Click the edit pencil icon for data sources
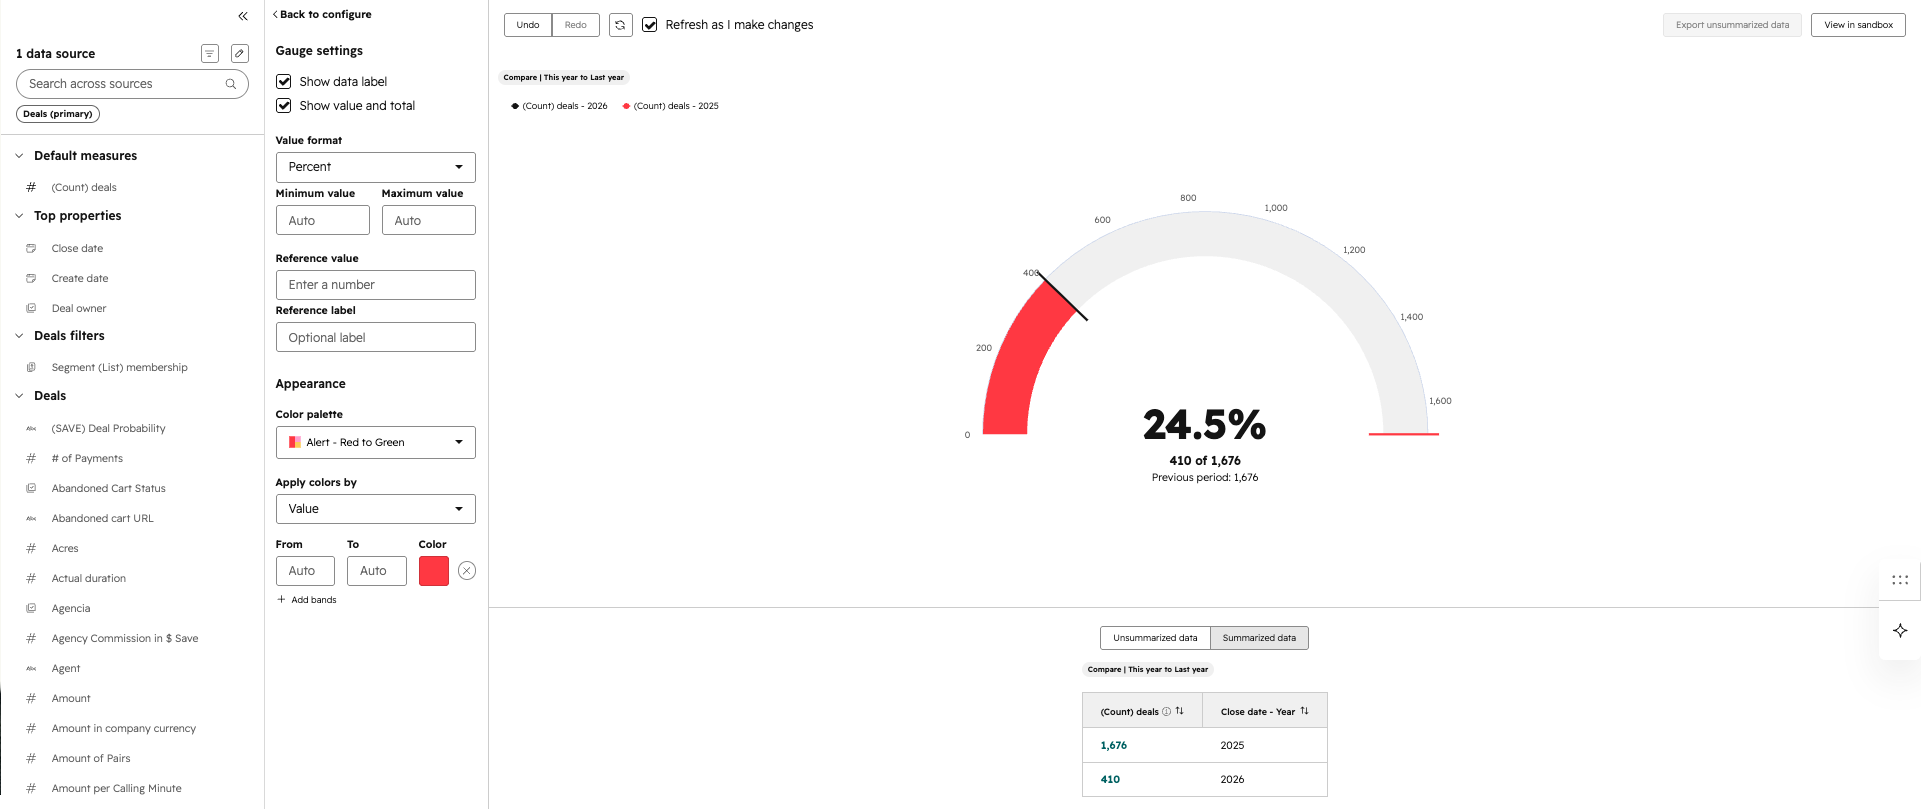This screenshot has width=1921, height=809. 240,54
